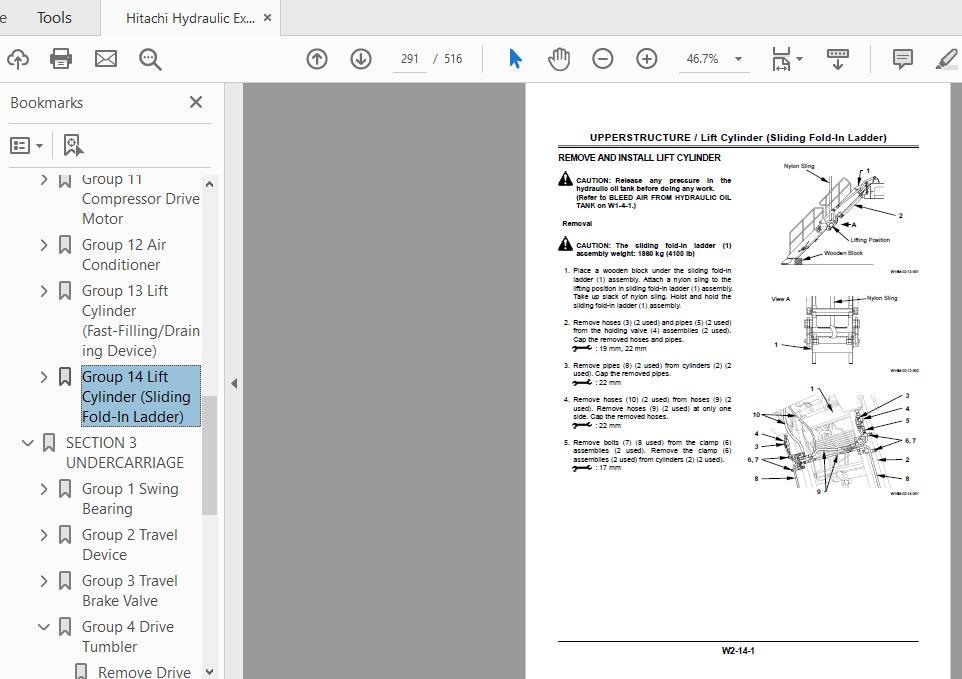Click bookmark icon beside Group 13 Lift Cylinder
The height and width of the screenshot is (679, 962).
pos(64,291)
